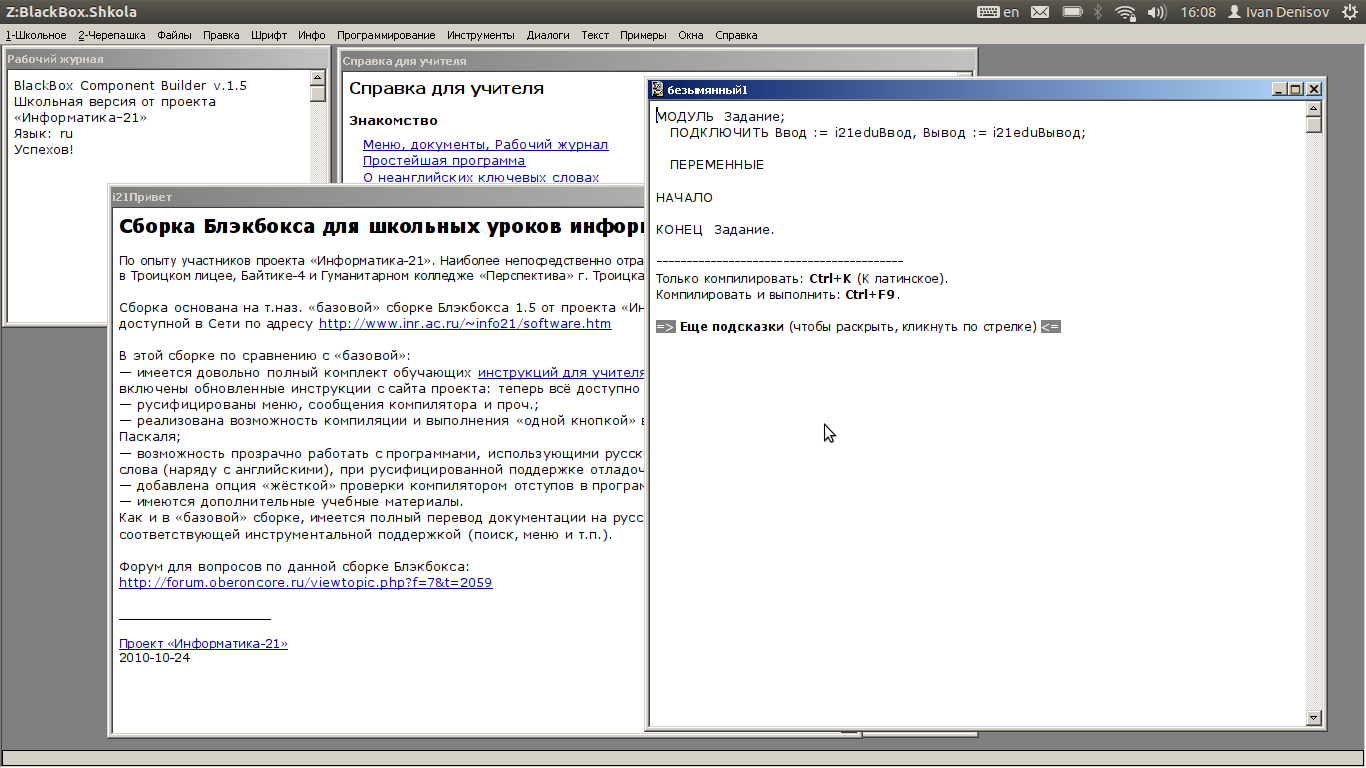Open the forum.oberoncore.ru link
The height and width of the screenshot is (768, 1366).
point(305,583)
